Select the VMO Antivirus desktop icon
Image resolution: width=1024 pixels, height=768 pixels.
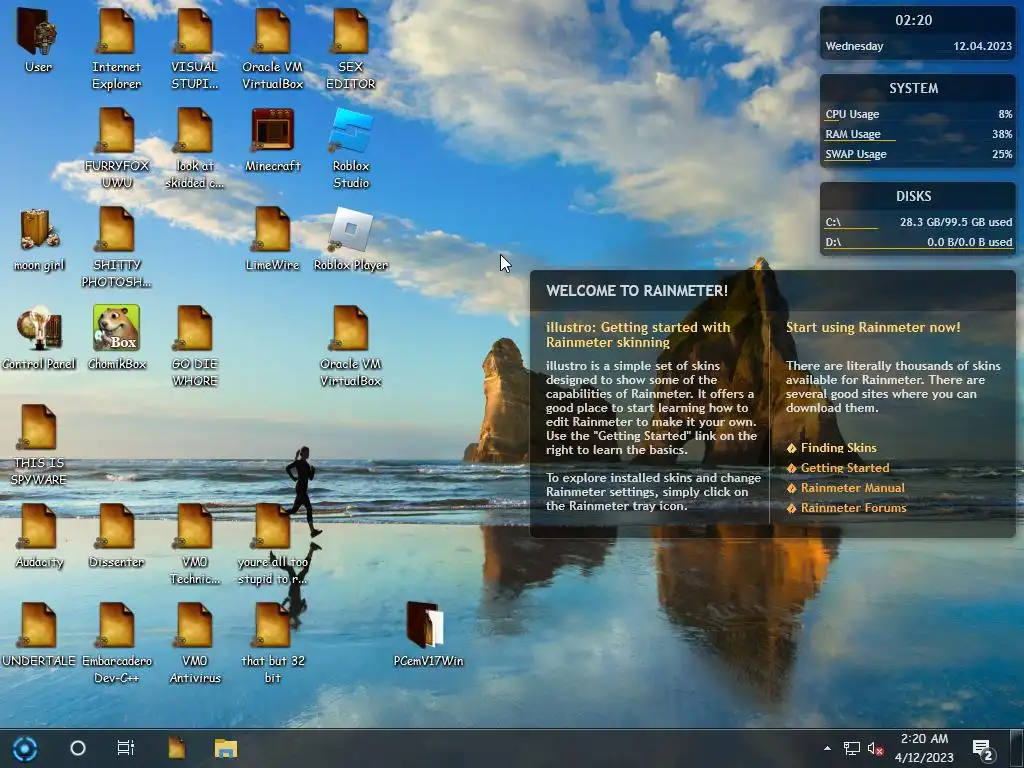coord(195,643)
